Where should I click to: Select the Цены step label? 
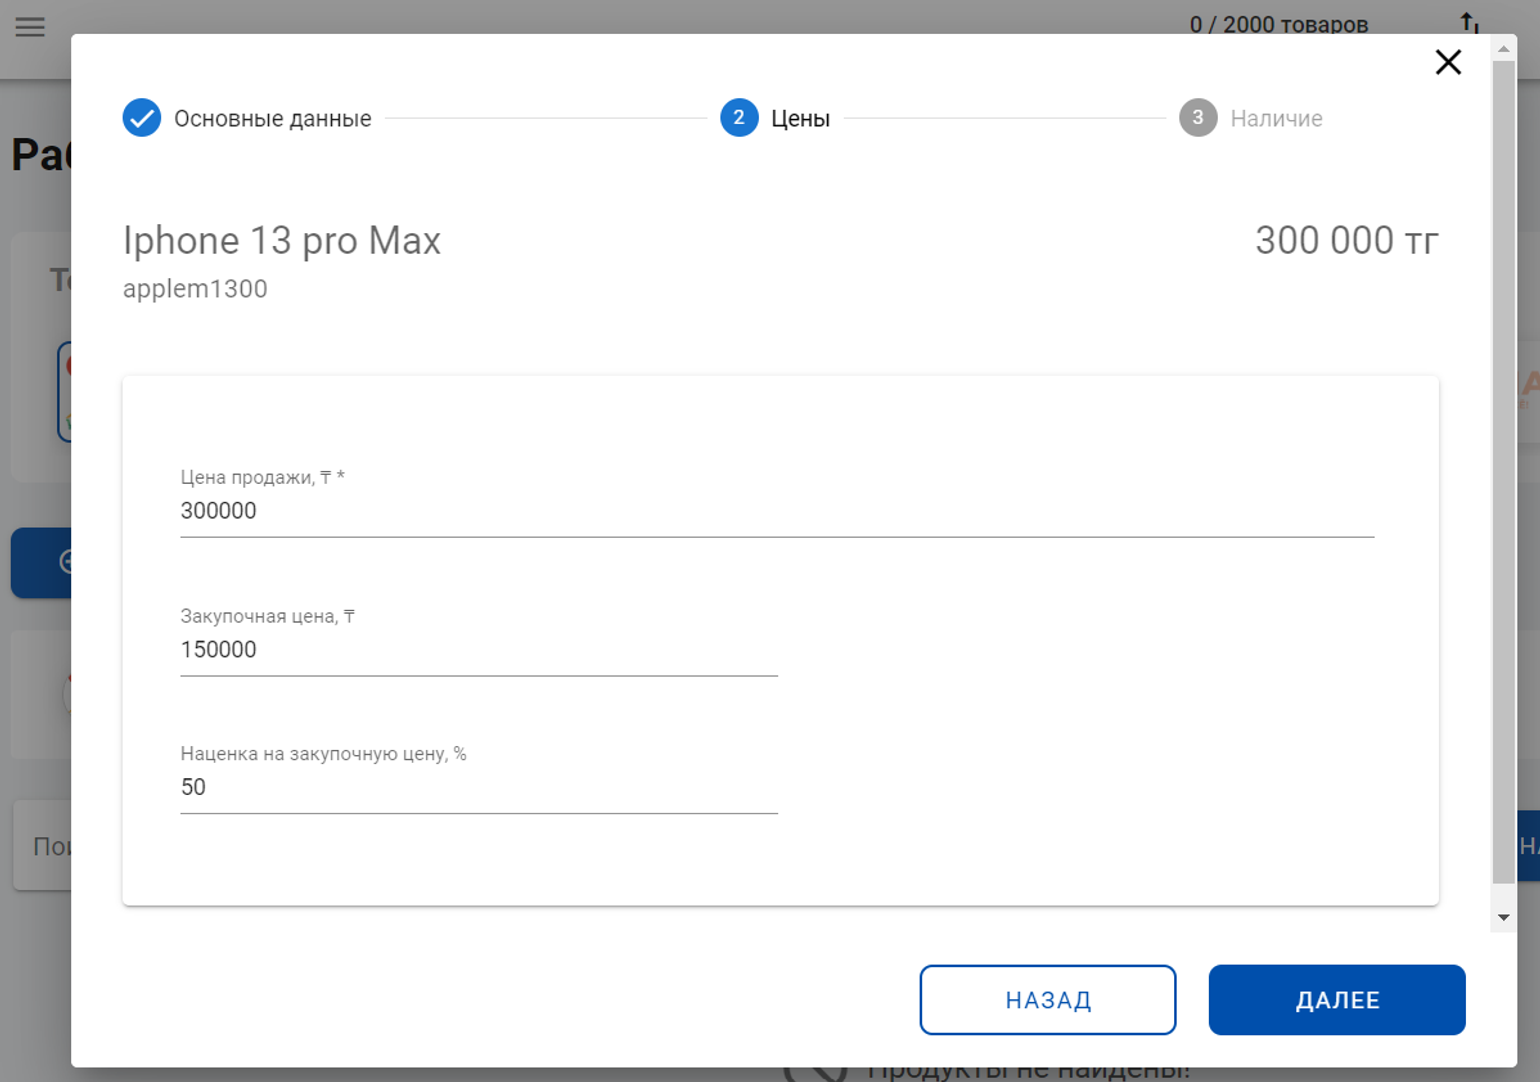(x=800, y=119)
